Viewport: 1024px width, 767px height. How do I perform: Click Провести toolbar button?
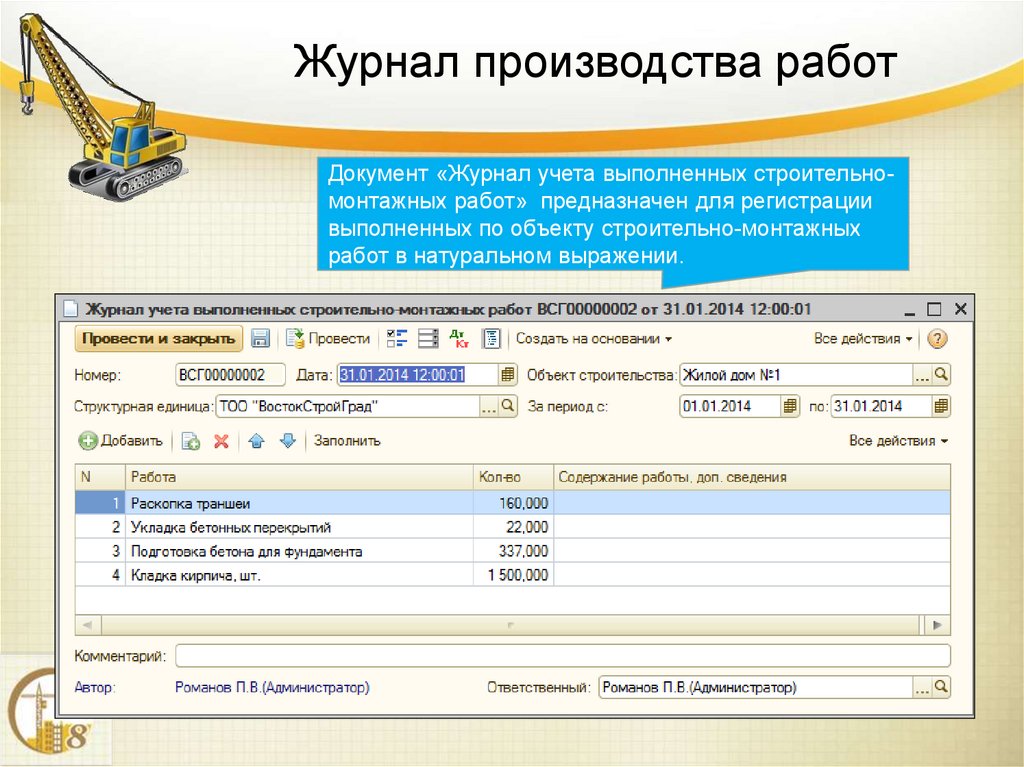[x=328, y=338]
